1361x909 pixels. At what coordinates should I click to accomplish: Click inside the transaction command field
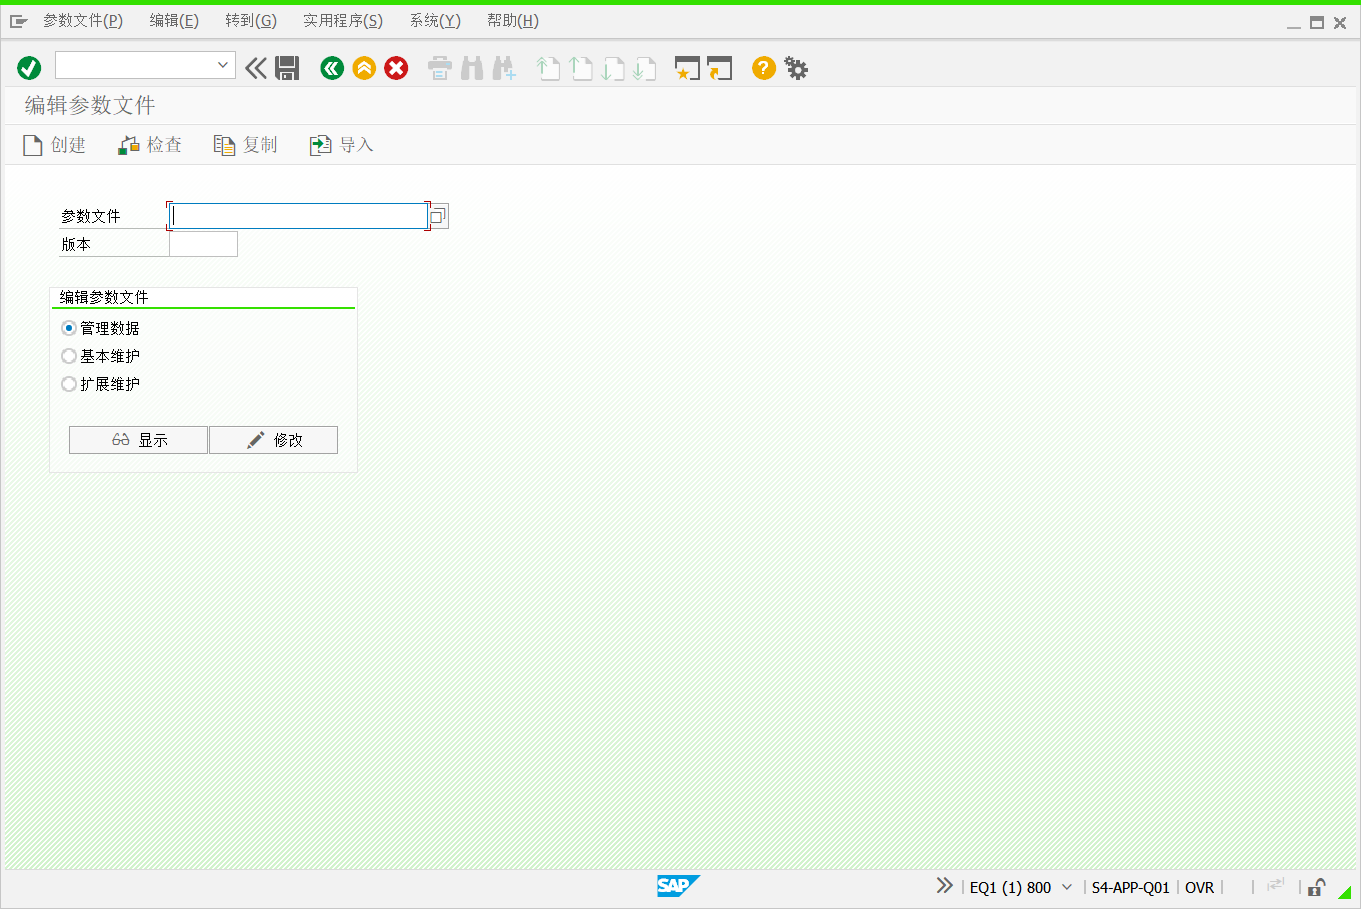click(x=135, y=65)
